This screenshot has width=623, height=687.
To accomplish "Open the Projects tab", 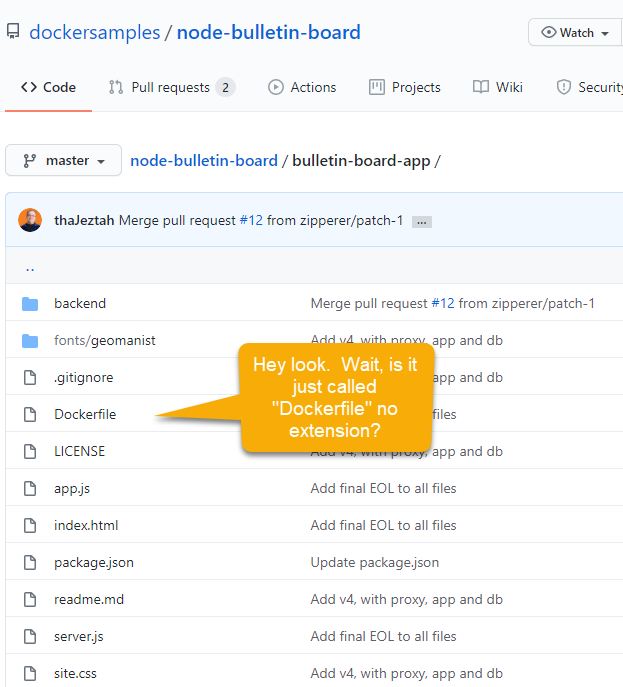I will click(x=404, y=87).
